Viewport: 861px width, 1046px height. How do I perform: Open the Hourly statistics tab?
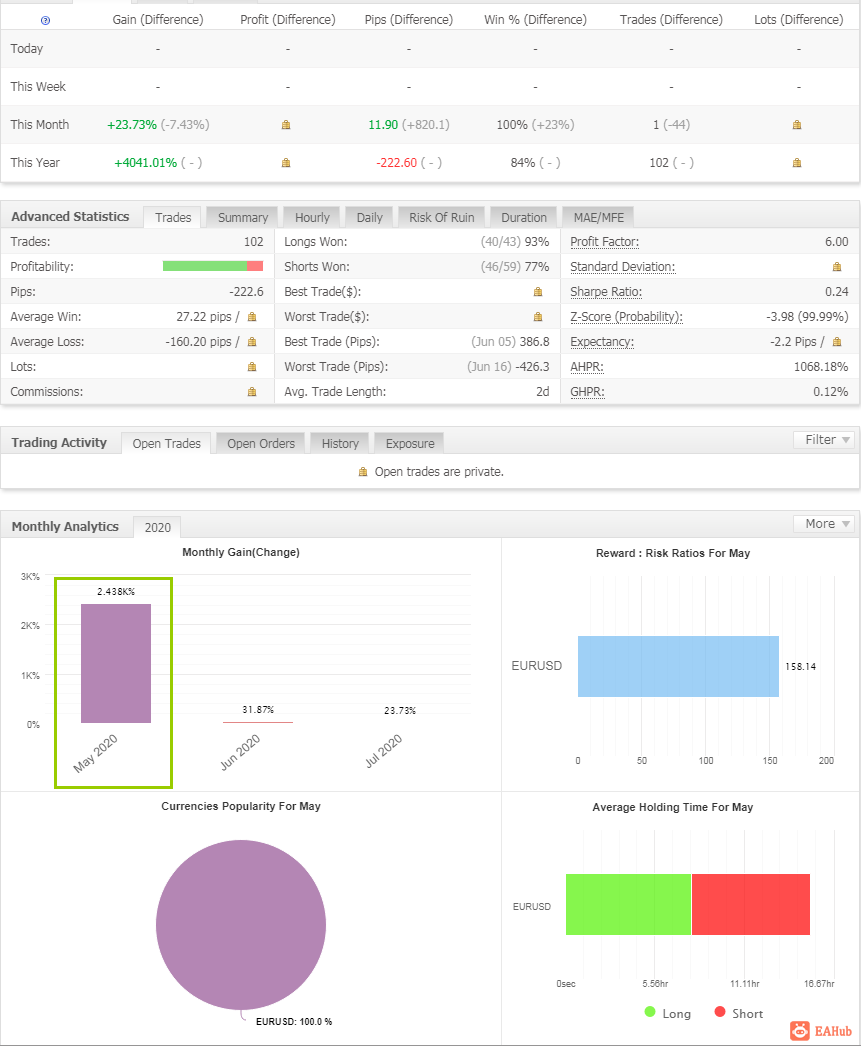pos(312,217)
